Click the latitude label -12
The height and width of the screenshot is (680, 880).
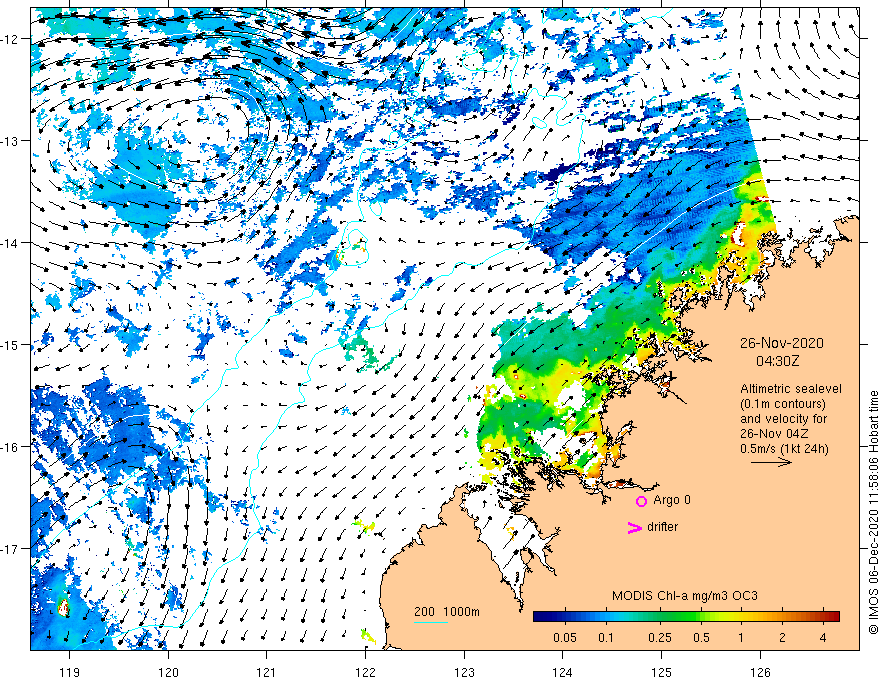10,39
